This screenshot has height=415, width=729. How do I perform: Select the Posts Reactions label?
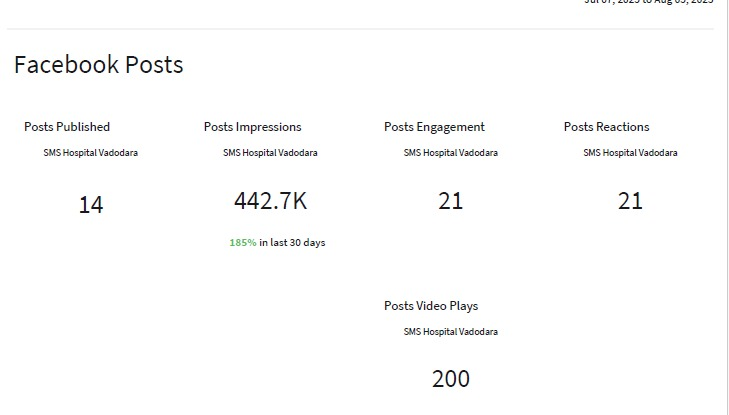coord(606,127)
